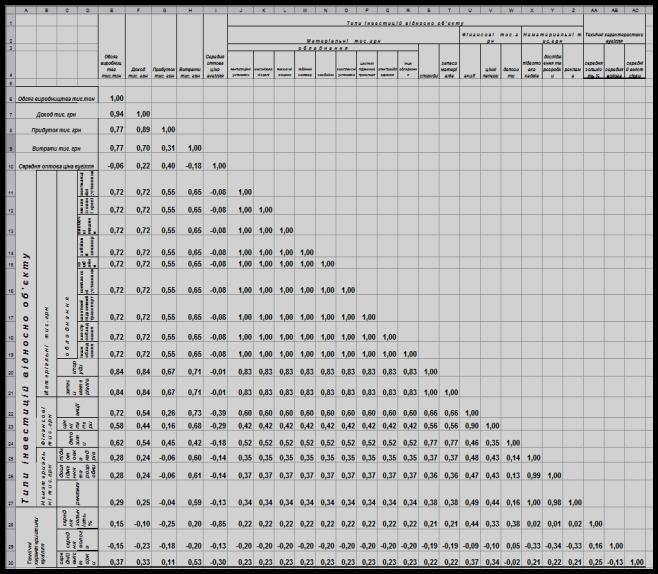This screenshot has height=574, width=658.
Task: Click the cell with value 0,47
Action: click(x=470, y=471)
